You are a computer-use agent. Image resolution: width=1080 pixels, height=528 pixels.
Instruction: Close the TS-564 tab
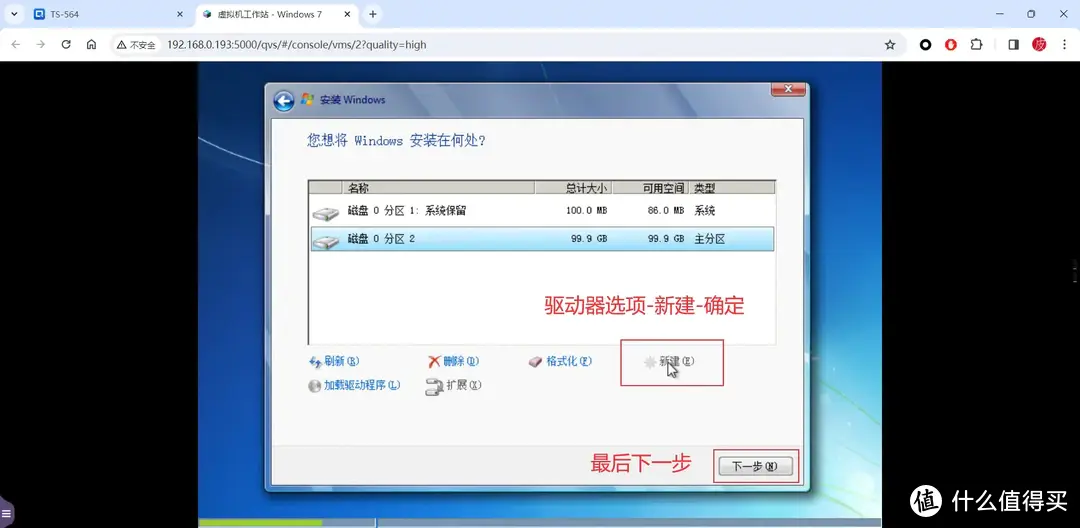pos(180,14)
